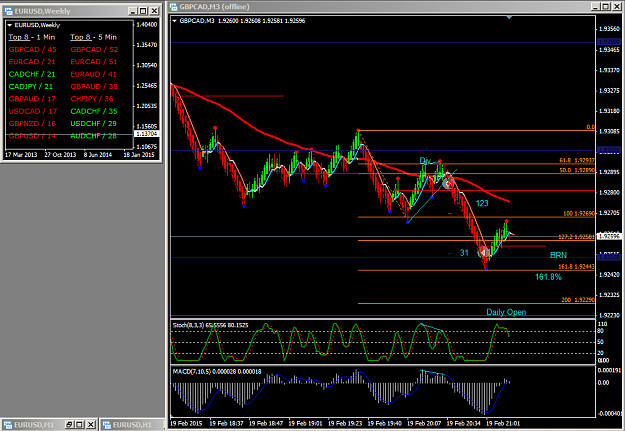Viewport: 625px width, 431px height.
Task: Click the 200 1.92290 Fibonacci level label
Action: (578, 299)
